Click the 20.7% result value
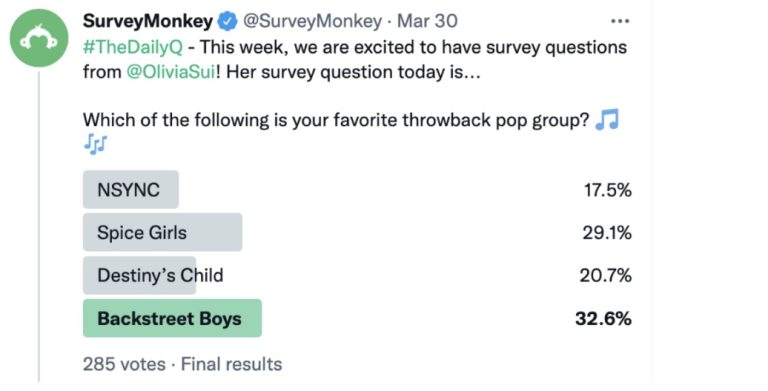The image size is (768, 391). 606,276
